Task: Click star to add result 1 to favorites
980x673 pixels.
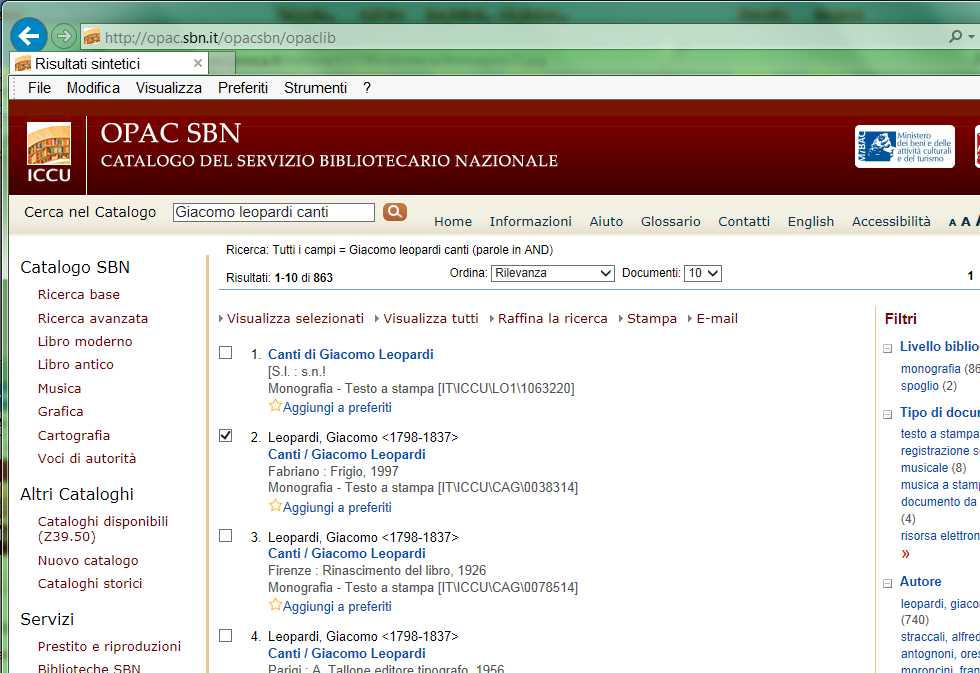Action: pyautogui.click(x=275, y=406)
